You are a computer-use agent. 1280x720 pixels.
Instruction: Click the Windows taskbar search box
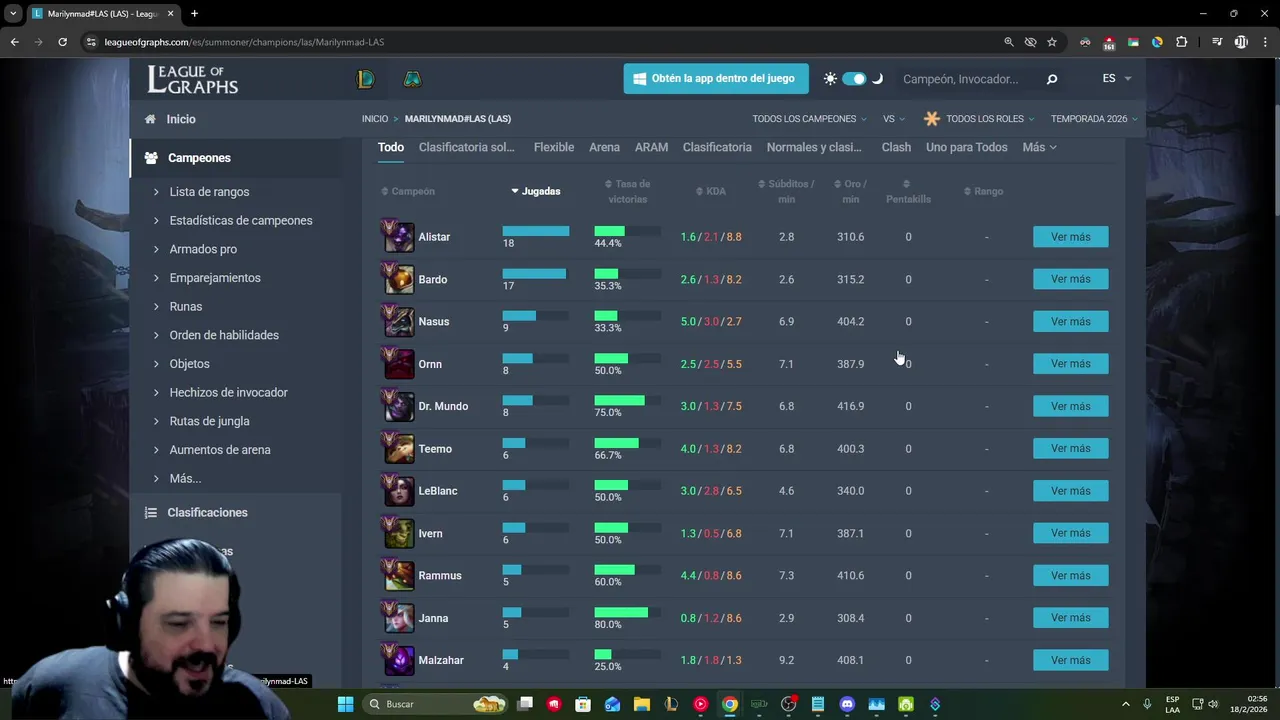434,704
